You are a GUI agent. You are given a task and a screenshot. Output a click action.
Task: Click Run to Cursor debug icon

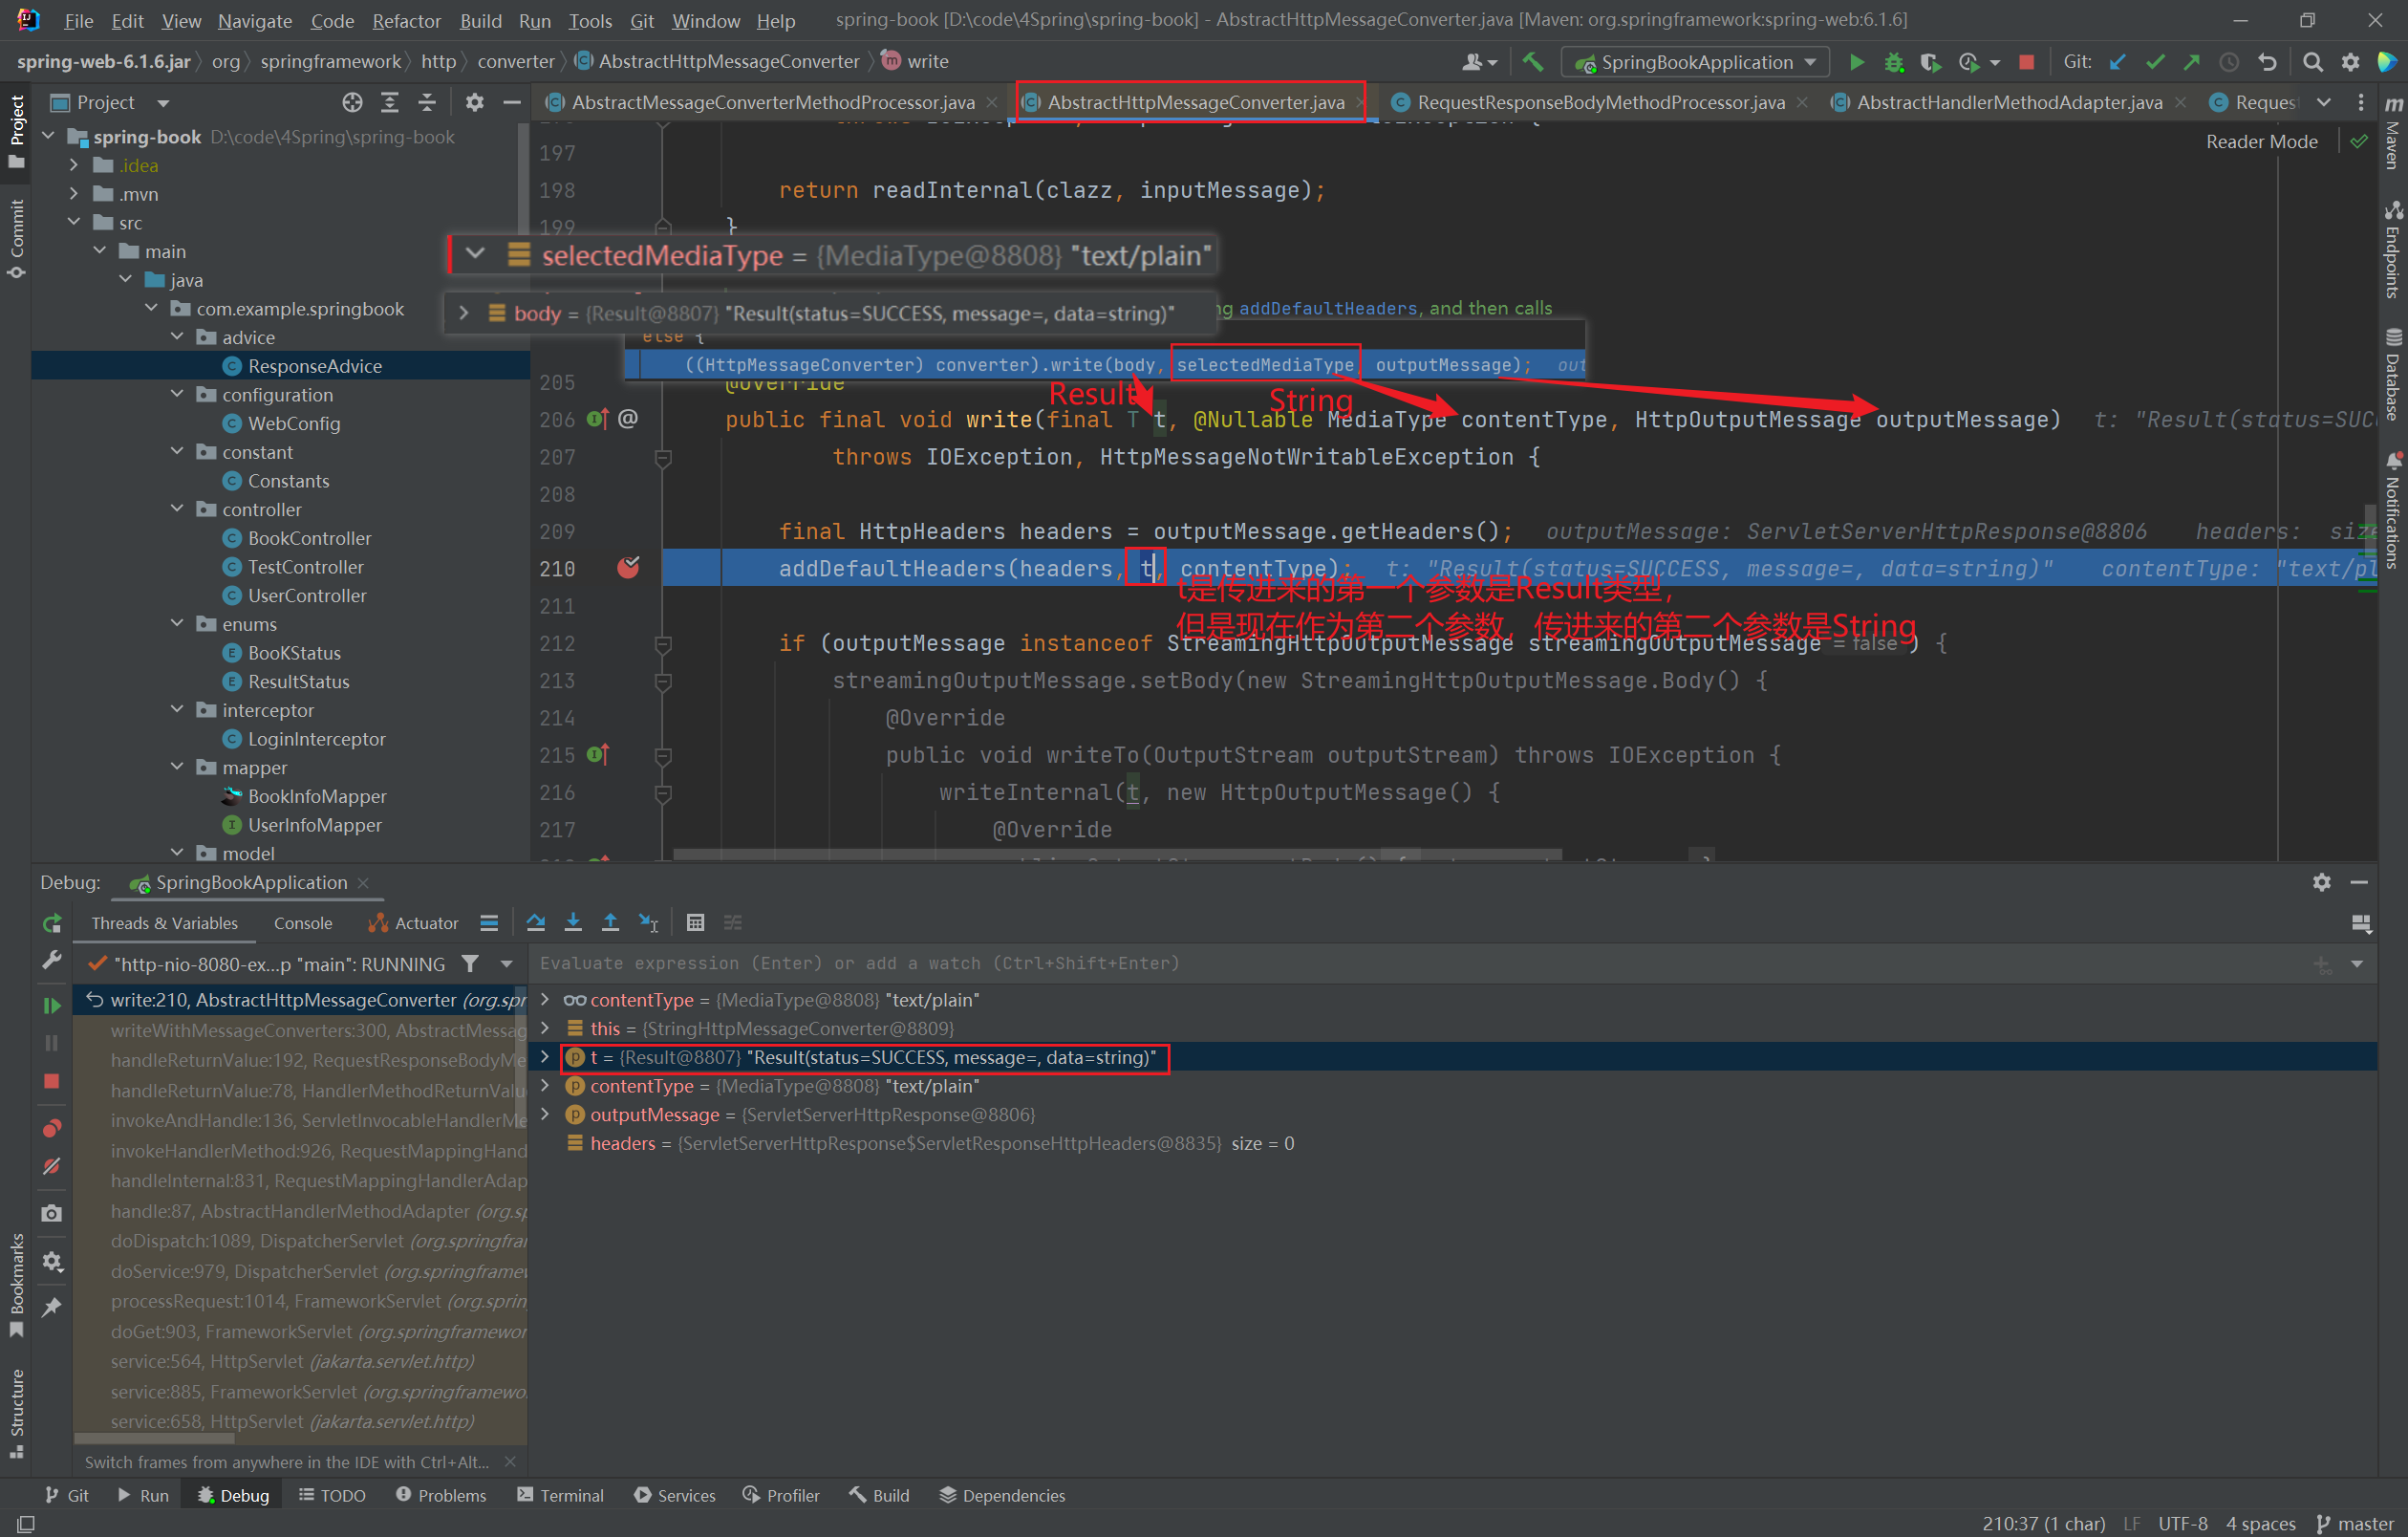pos(649,922)
